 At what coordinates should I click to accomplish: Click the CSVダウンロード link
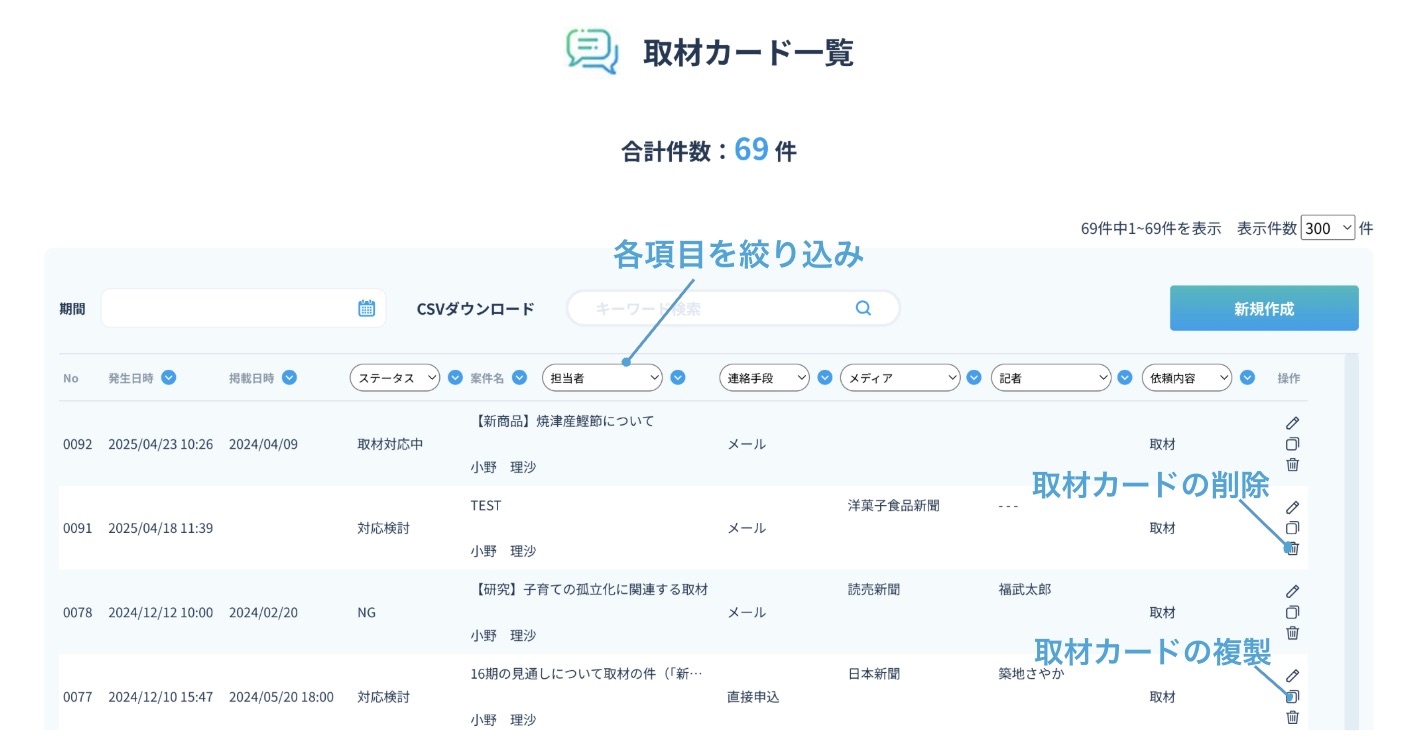(x=475, y=309)
